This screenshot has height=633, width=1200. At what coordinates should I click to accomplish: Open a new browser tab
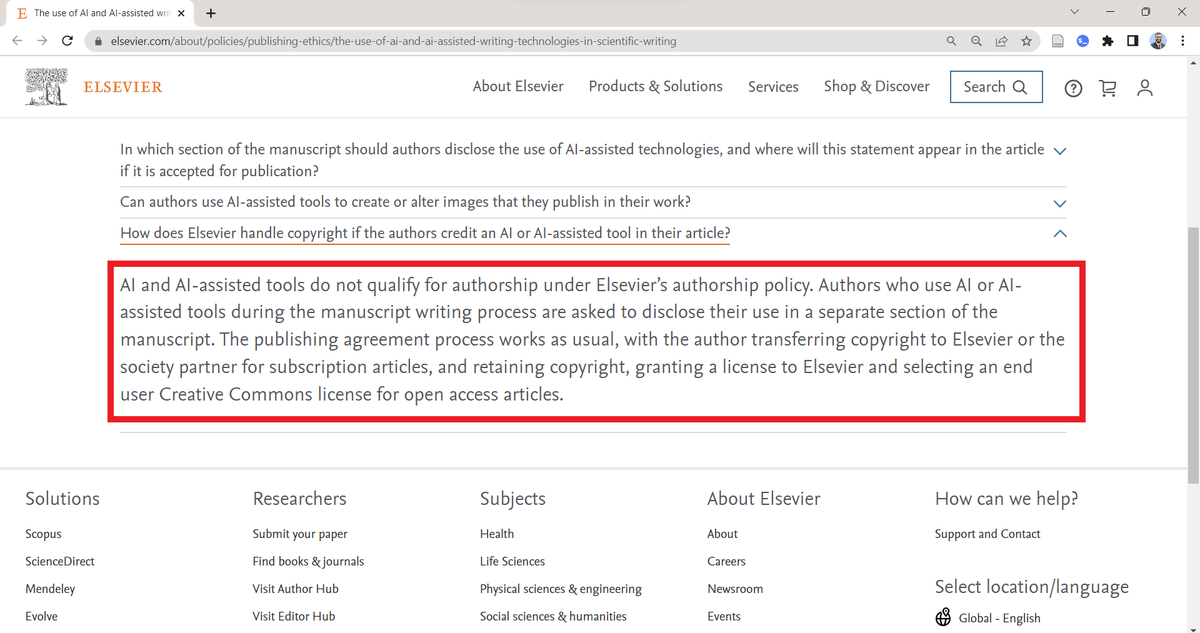211,13
